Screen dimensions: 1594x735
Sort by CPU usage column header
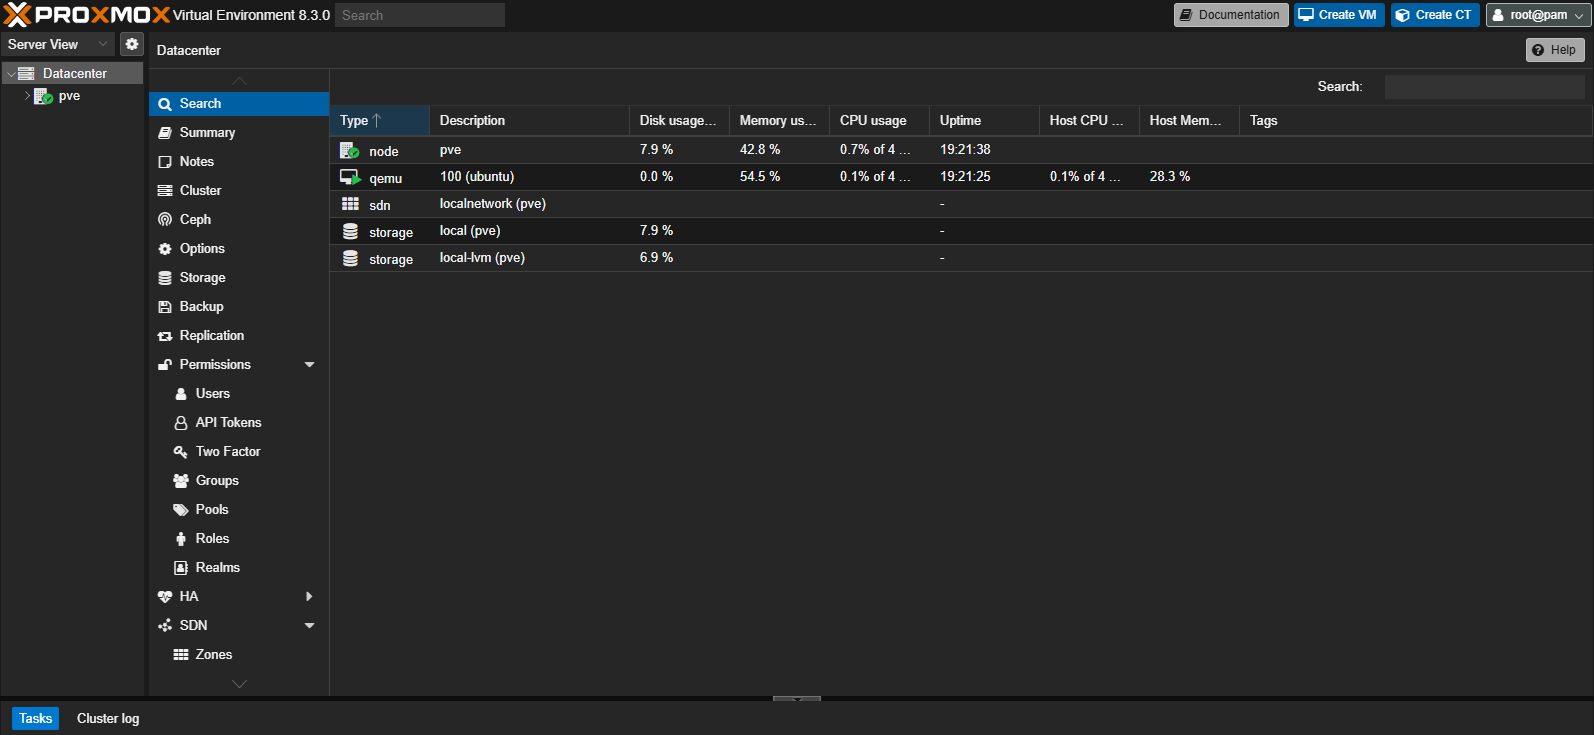point(879,120)
